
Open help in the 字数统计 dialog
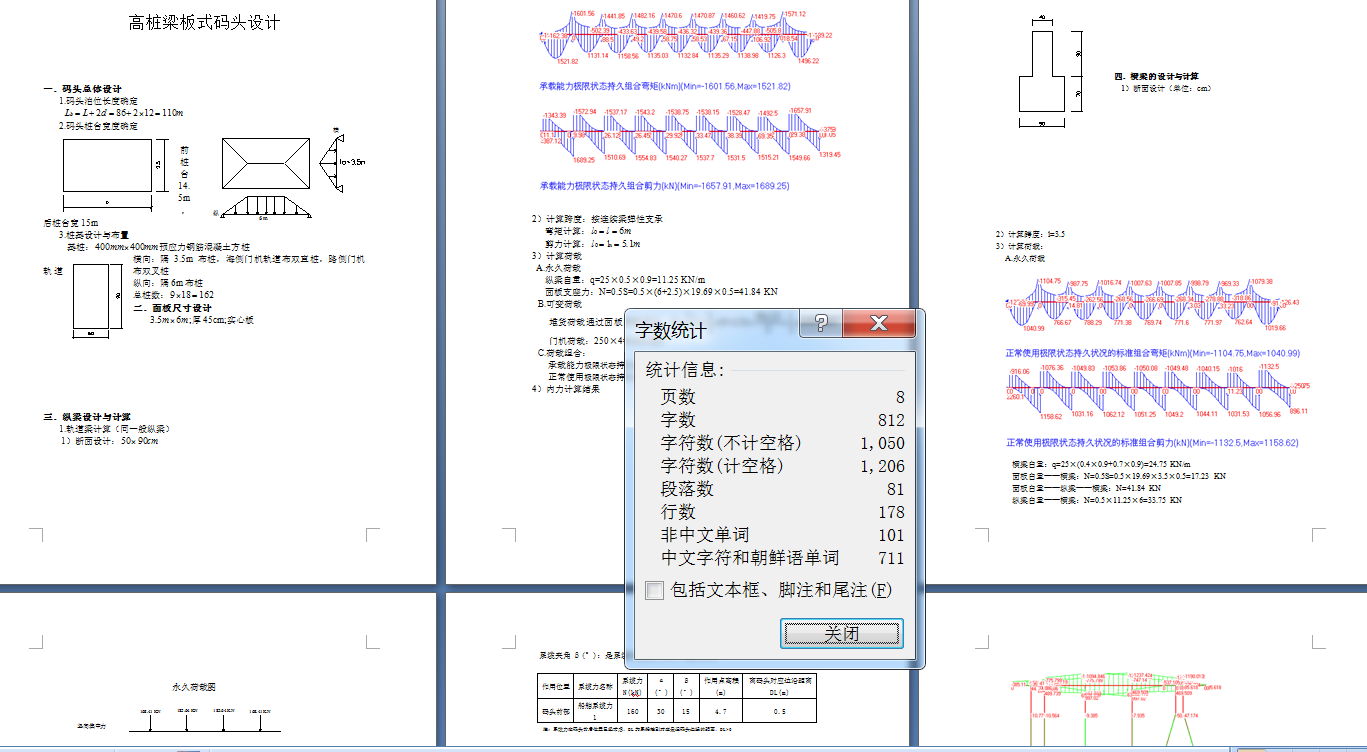click(821, 323)
